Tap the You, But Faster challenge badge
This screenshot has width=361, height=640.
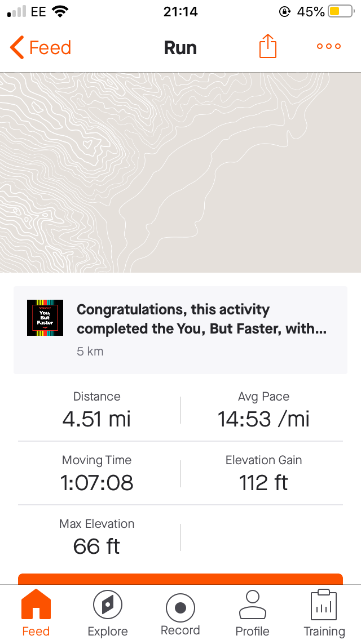[45, 318]
